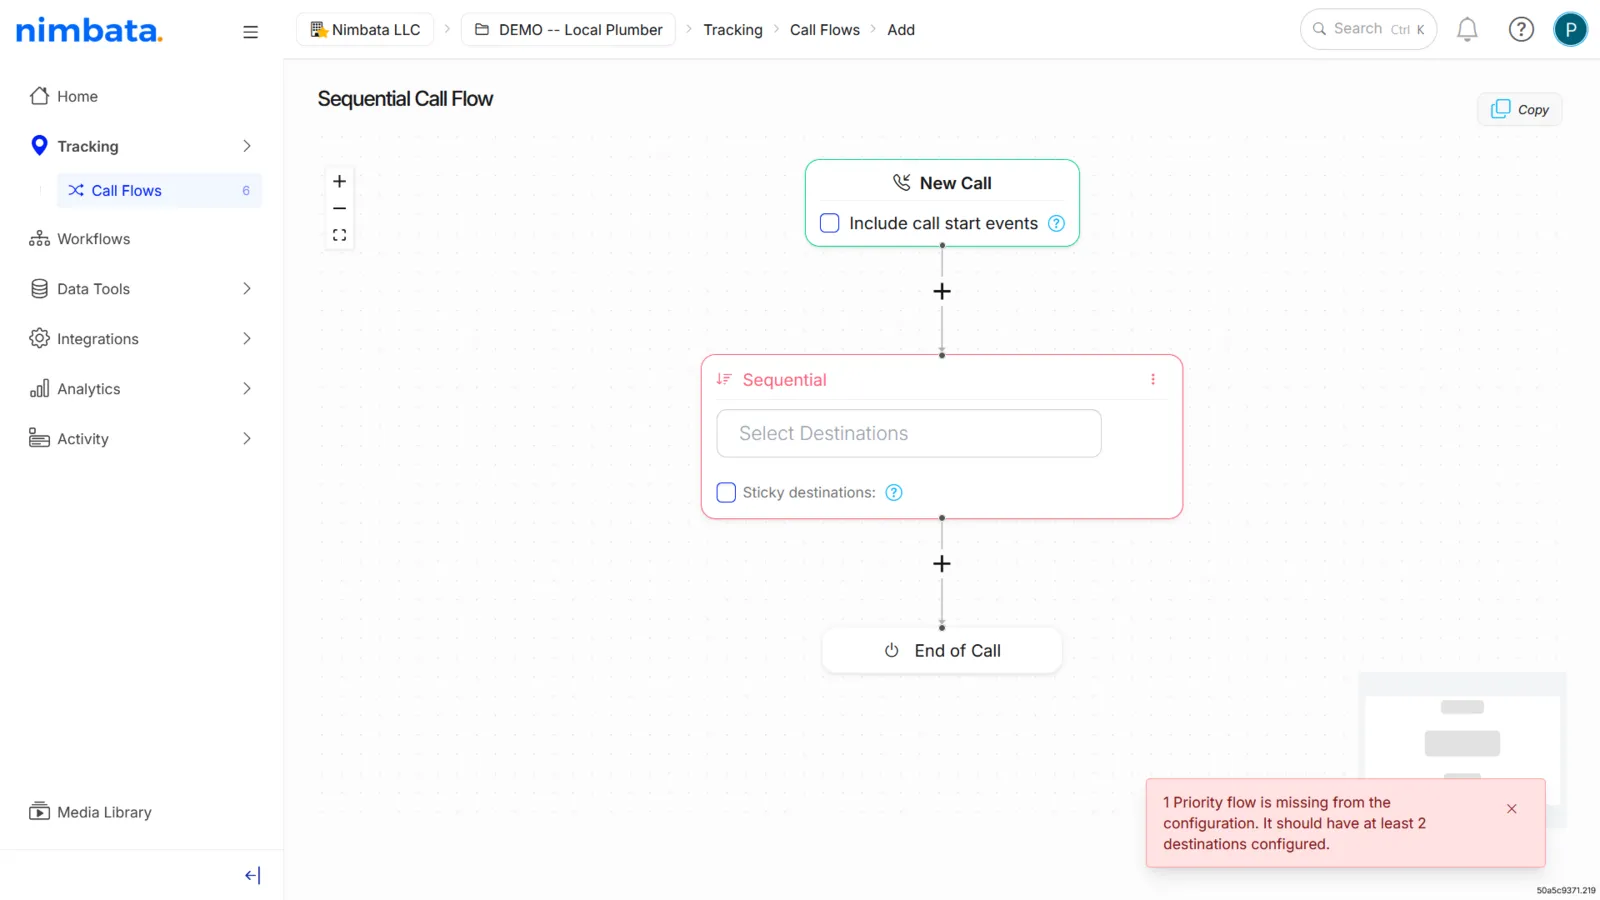The width and height of the screenshot is (1600, 900).
Task: Add a step before End of Call
Action: [942, 564]
